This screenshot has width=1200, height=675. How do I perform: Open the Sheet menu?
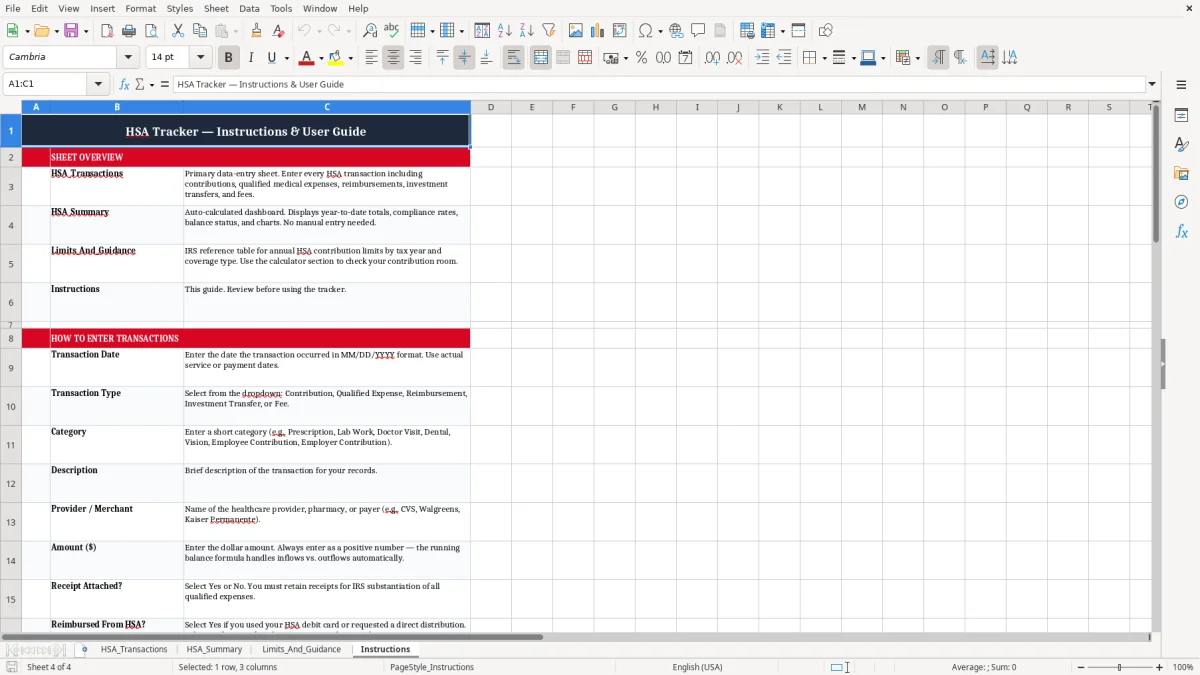pyautogui.click(x=216, y=8)
